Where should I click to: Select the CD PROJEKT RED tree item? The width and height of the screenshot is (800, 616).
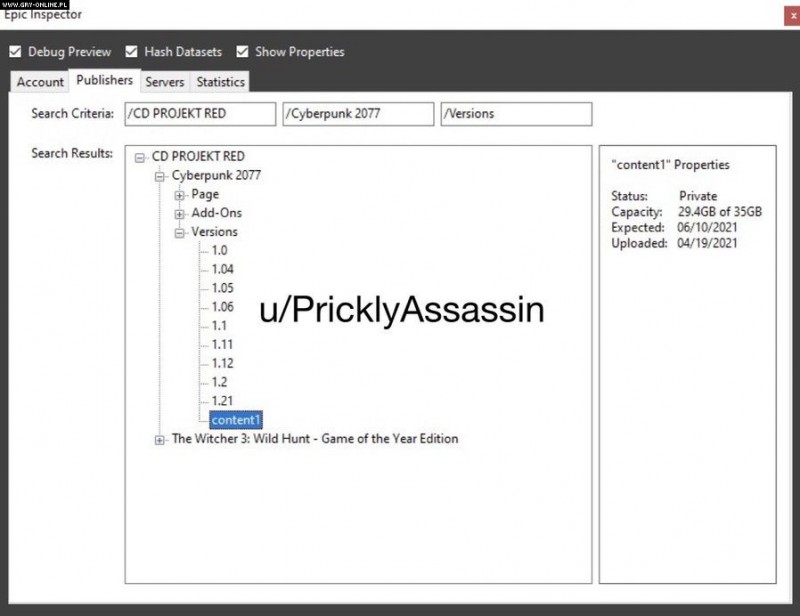click(x=198, y=156)
